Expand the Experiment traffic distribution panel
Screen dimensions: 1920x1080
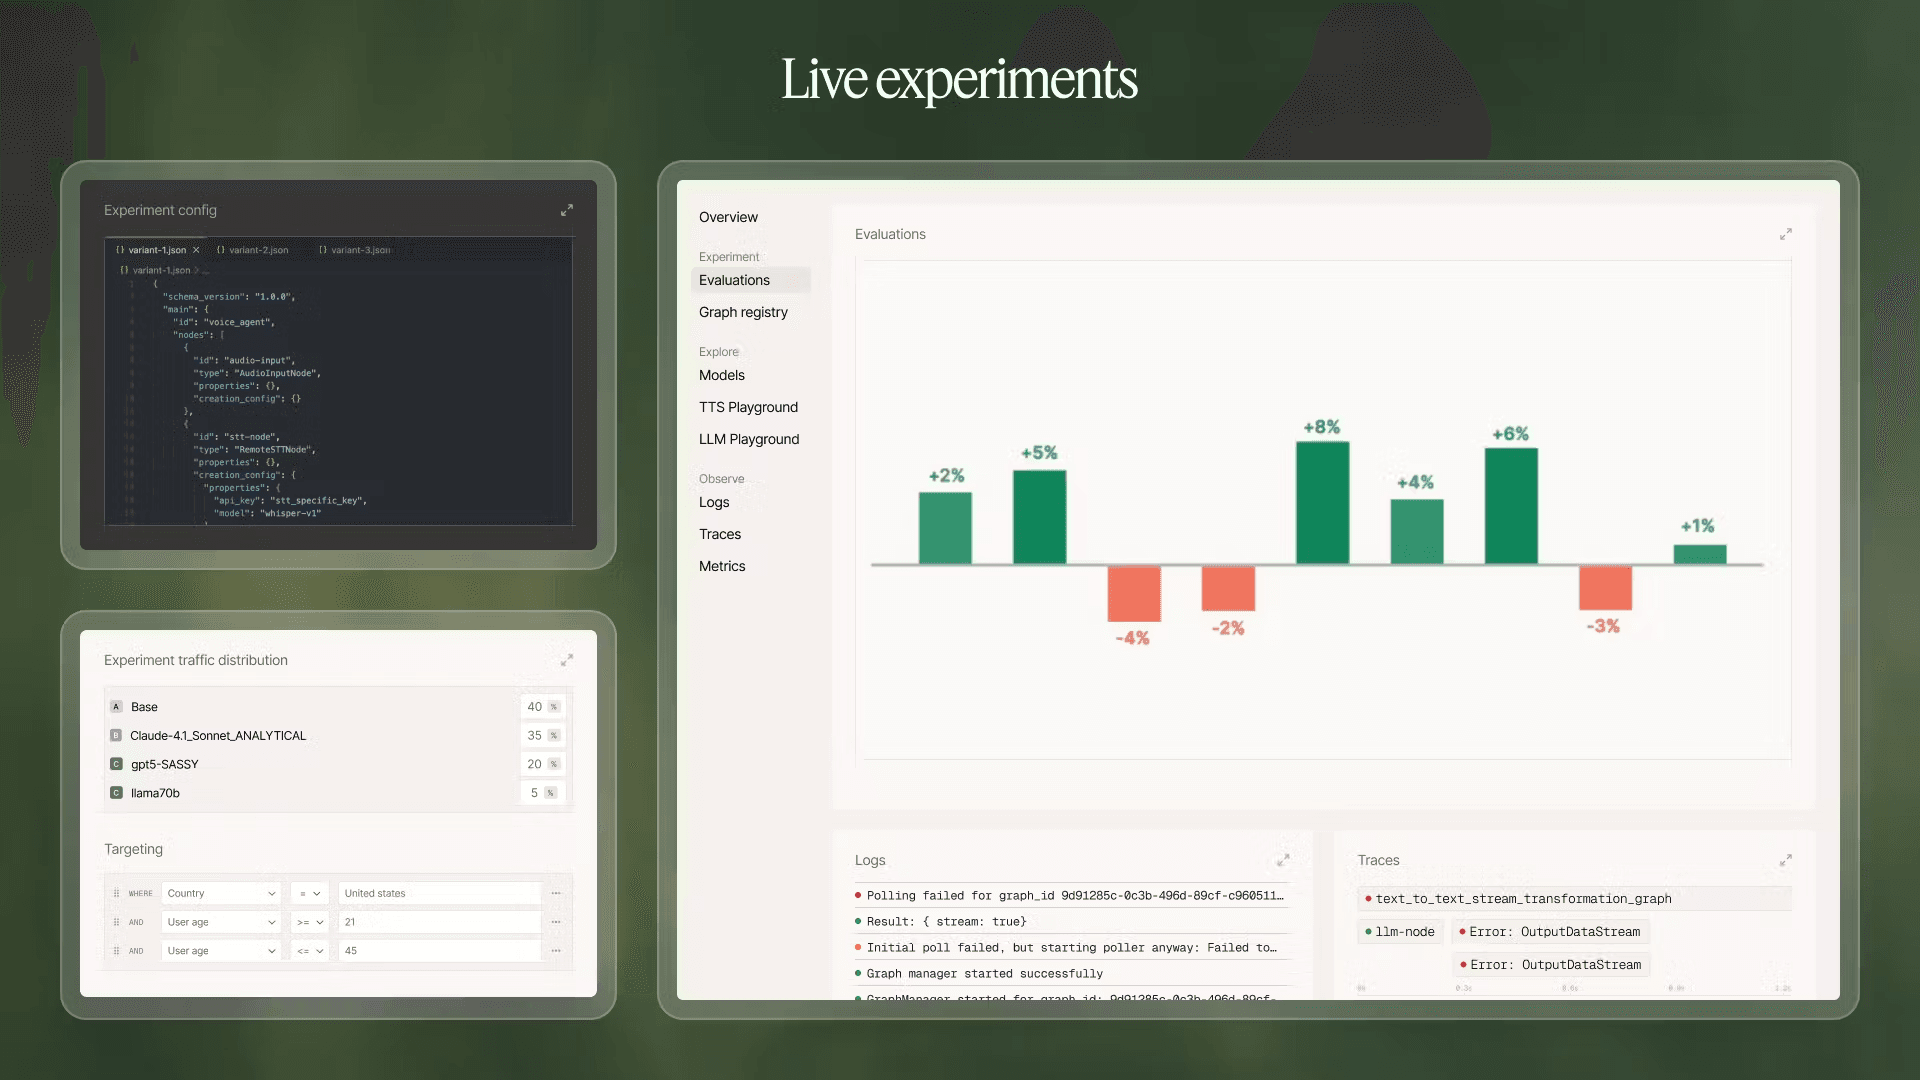pyautogui.click(x=567, y=660)
